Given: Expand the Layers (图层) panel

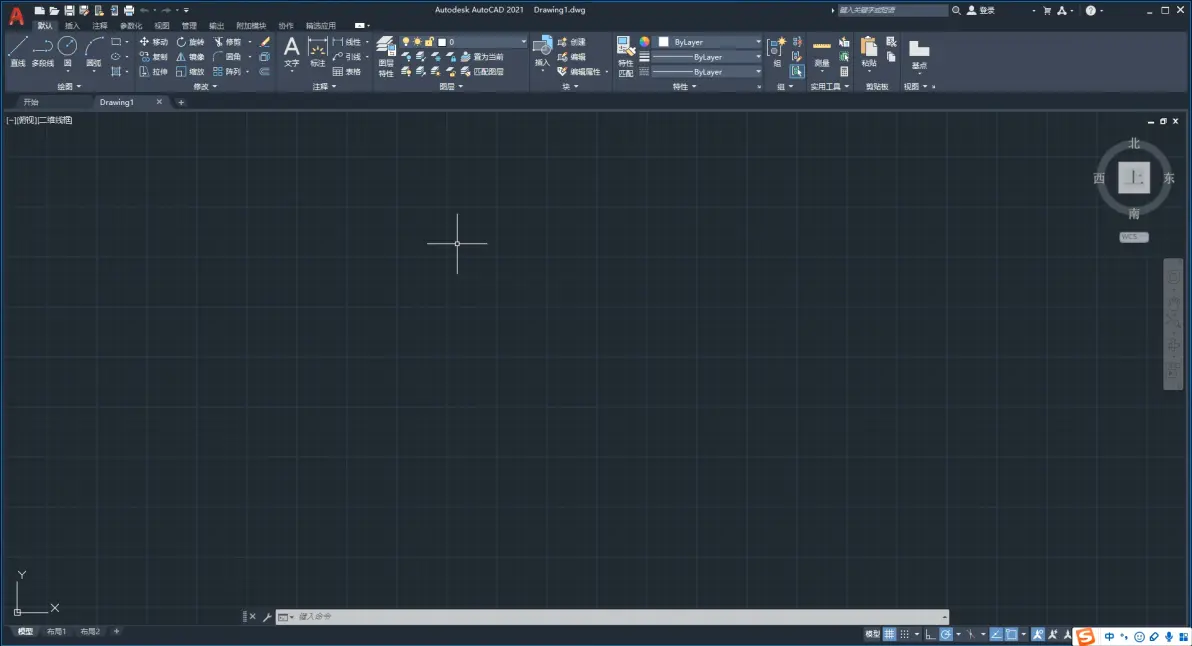Looking at the screenshot, I should click(451, 87).
